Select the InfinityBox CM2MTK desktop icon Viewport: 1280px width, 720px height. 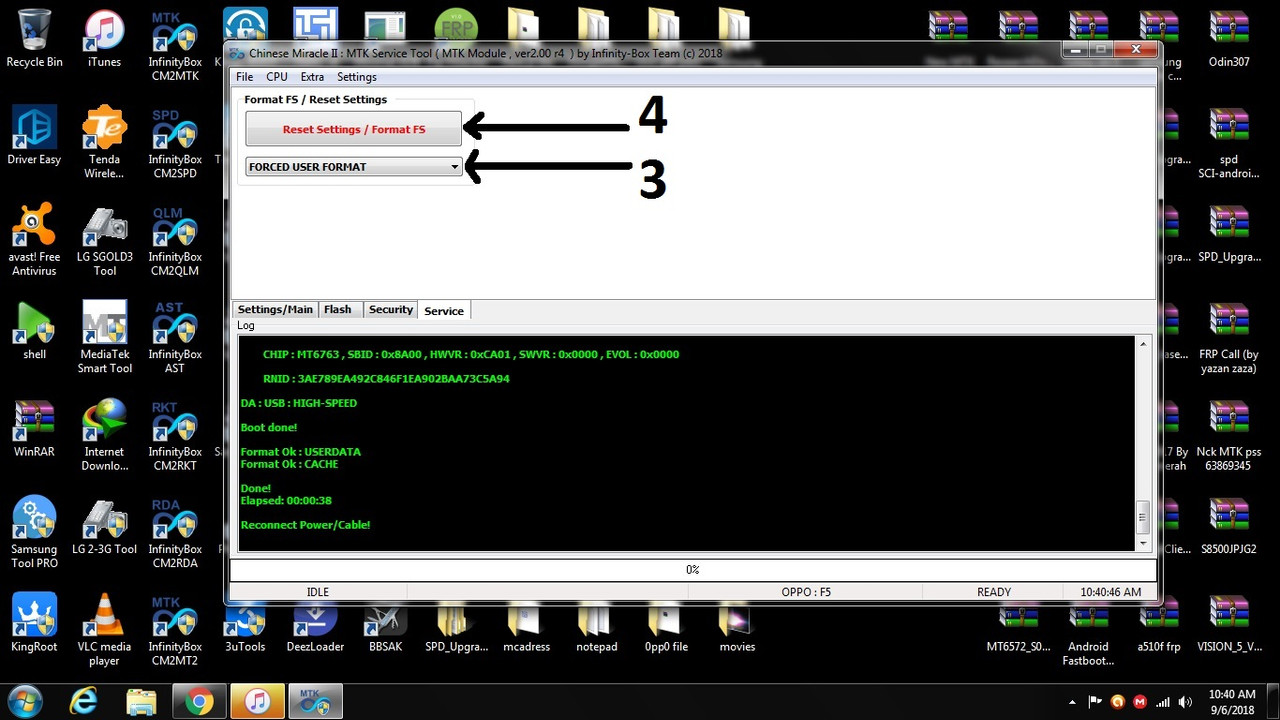coord(175,47)
